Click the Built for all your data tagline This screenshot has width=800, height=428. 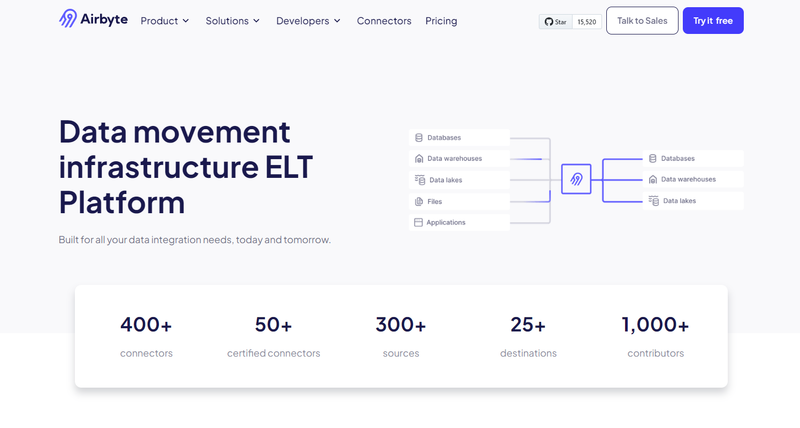(x=195, y=240)
